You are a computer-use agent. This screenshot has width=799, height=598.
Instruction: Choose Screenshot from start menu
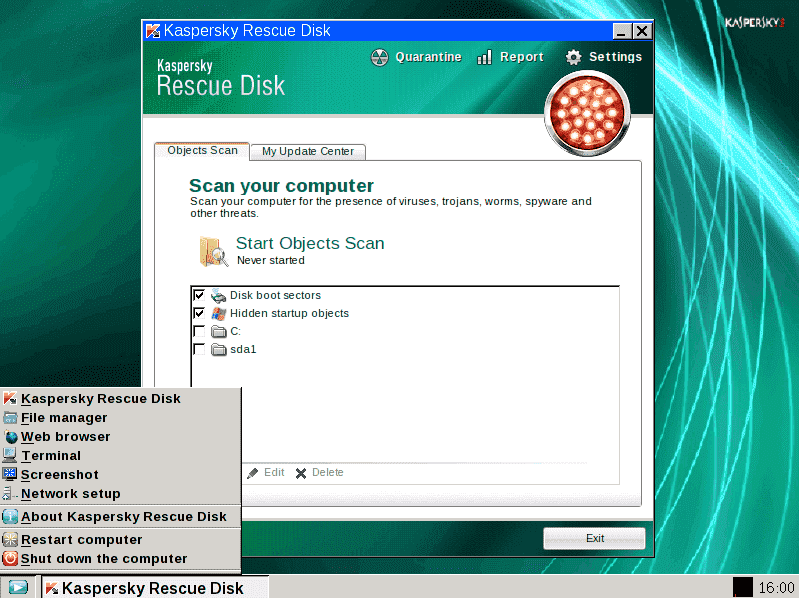[120, 474]
